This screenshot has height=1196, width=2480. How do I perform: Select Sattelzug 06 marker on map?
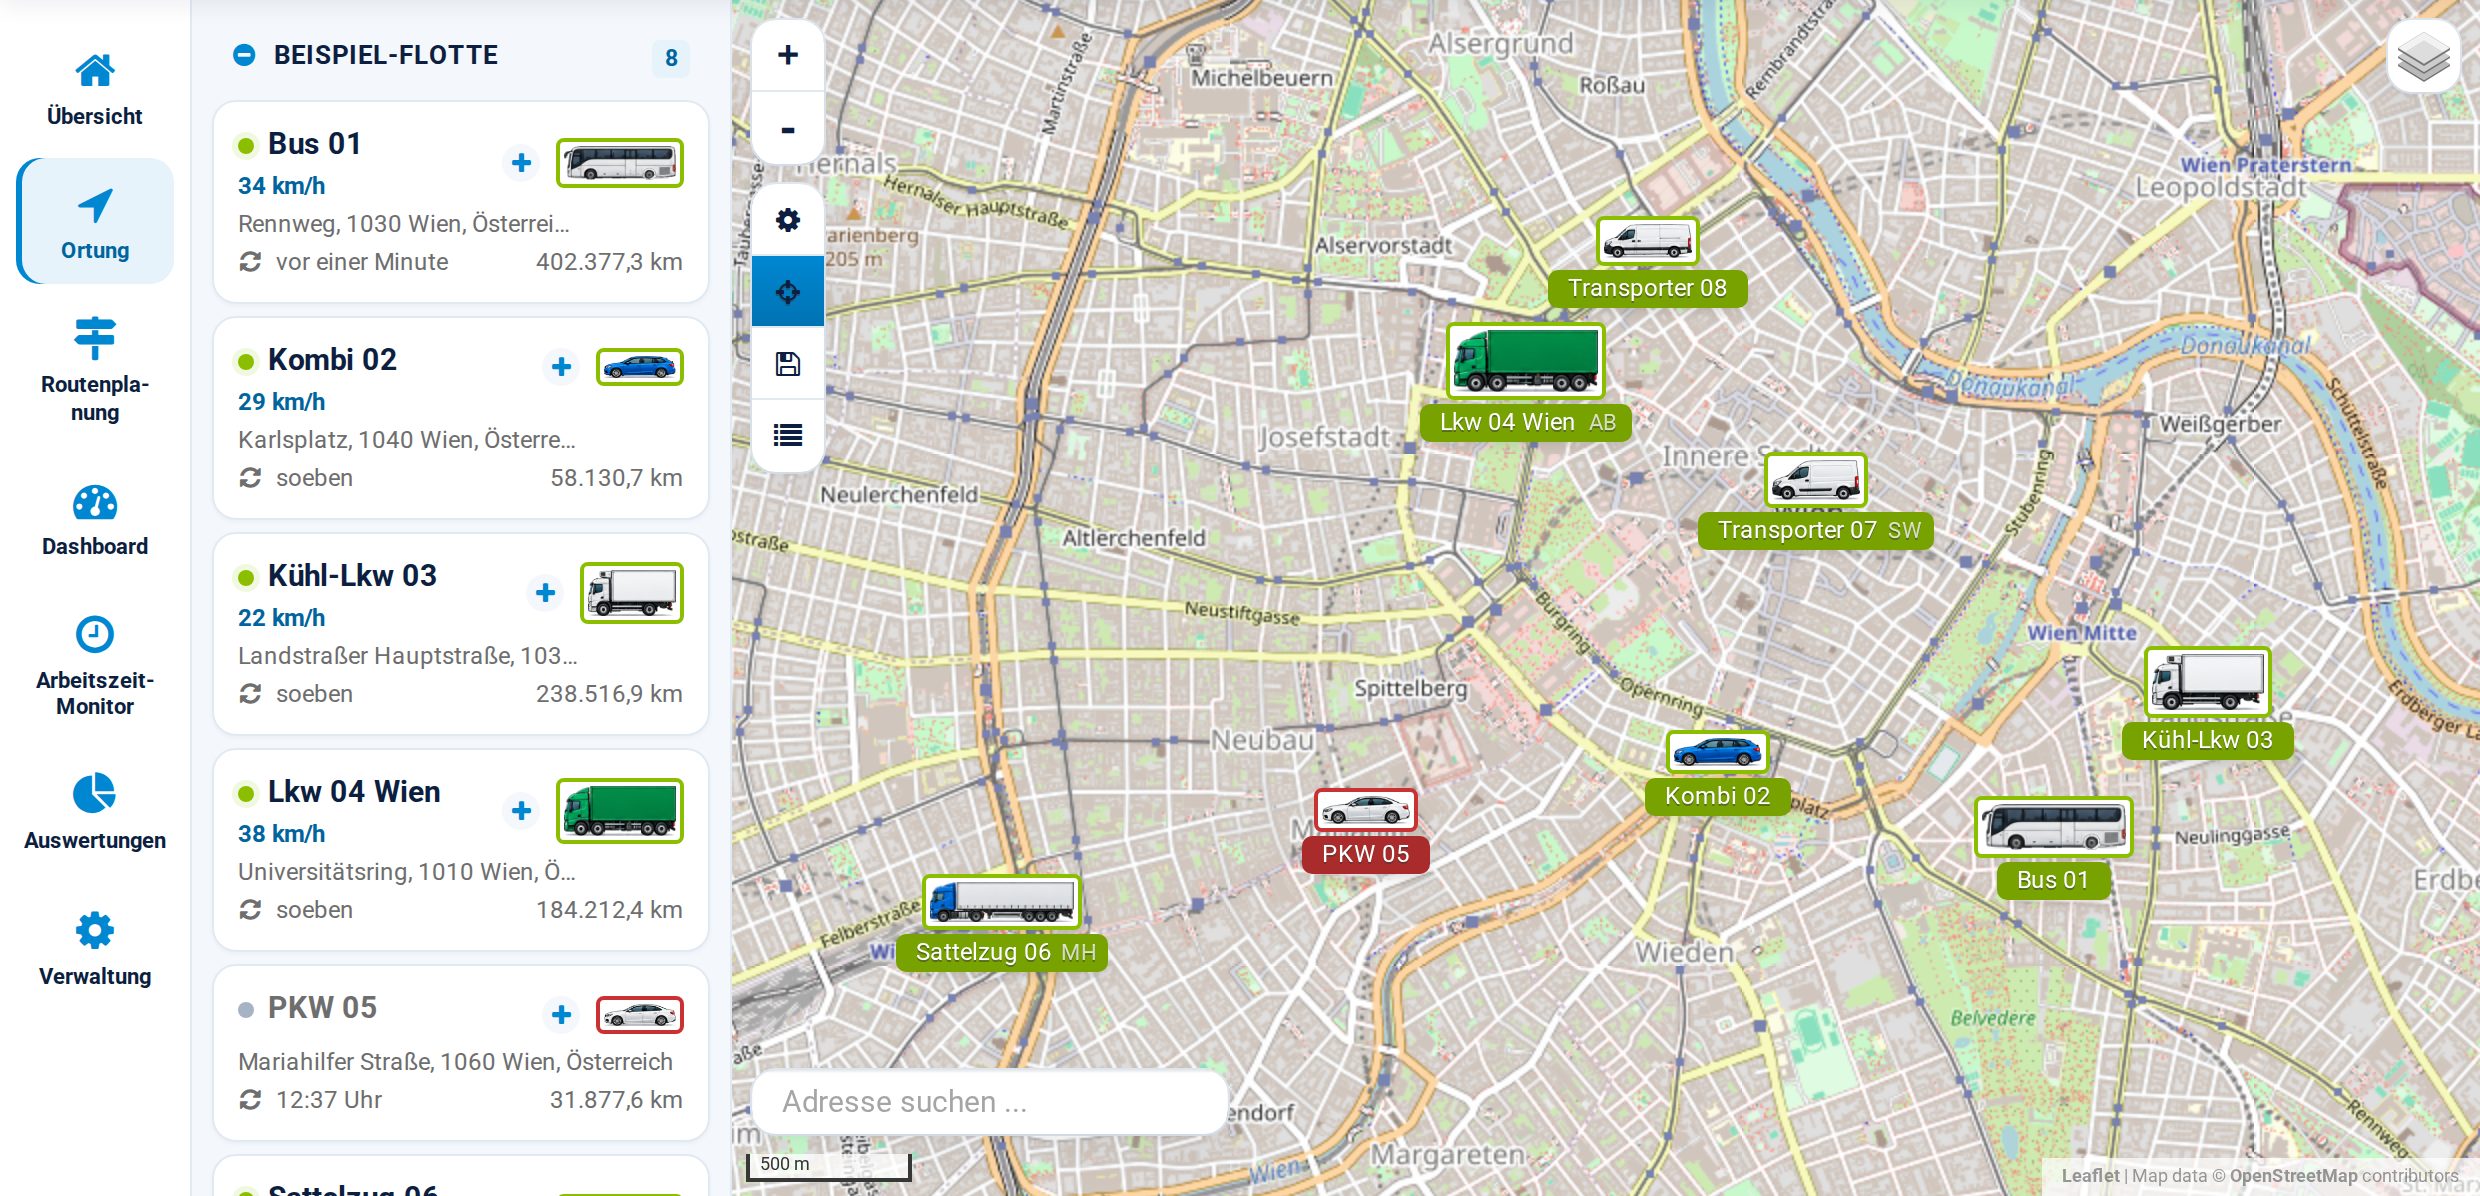coord(1001,901)
